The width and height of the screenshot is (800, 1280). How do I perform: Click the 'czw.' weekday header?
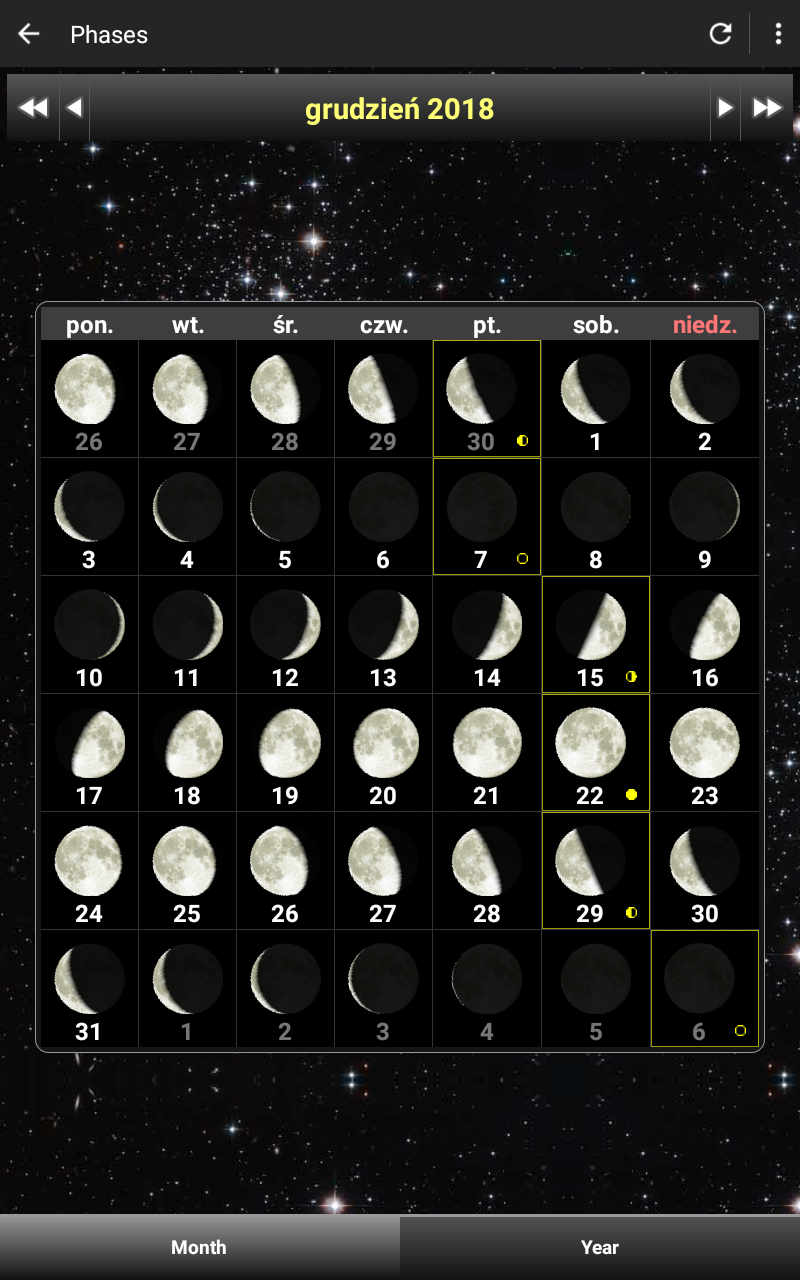pos(383,325)
